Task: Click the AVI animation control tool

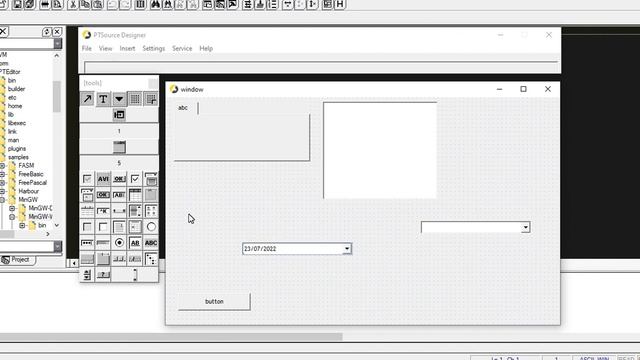Action: pos(103,179)
